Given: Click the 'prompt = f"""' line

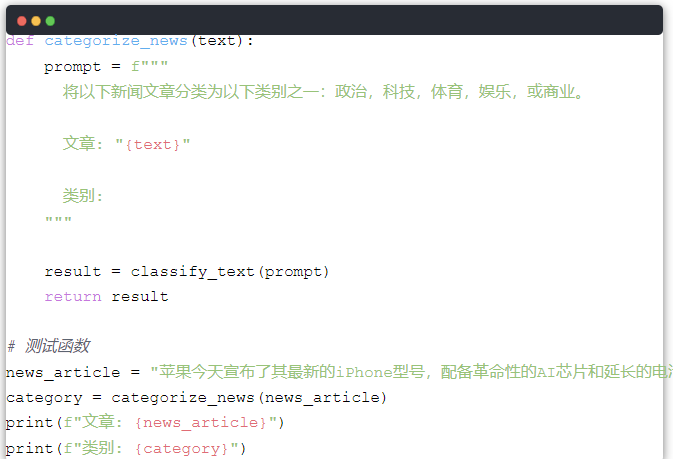Looking at the screenshot, I should pos(106,66).
